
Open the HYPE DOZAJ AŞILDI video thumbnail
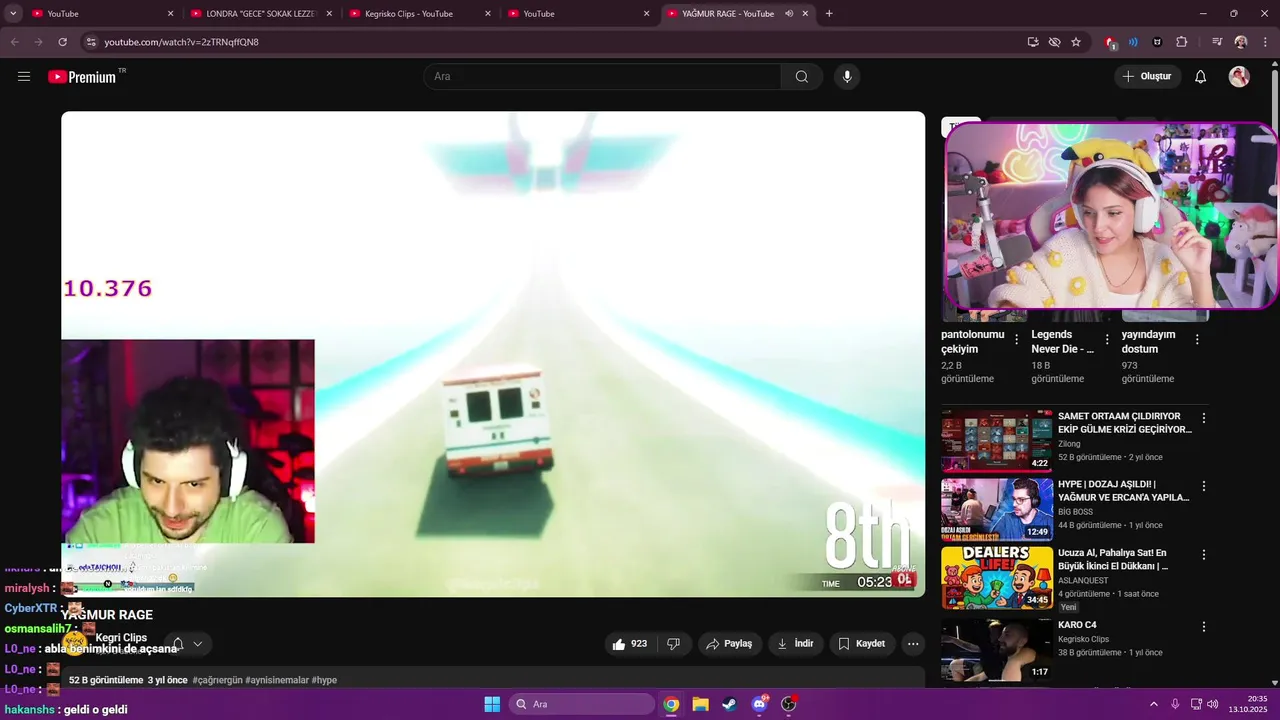tap(997, 509)
